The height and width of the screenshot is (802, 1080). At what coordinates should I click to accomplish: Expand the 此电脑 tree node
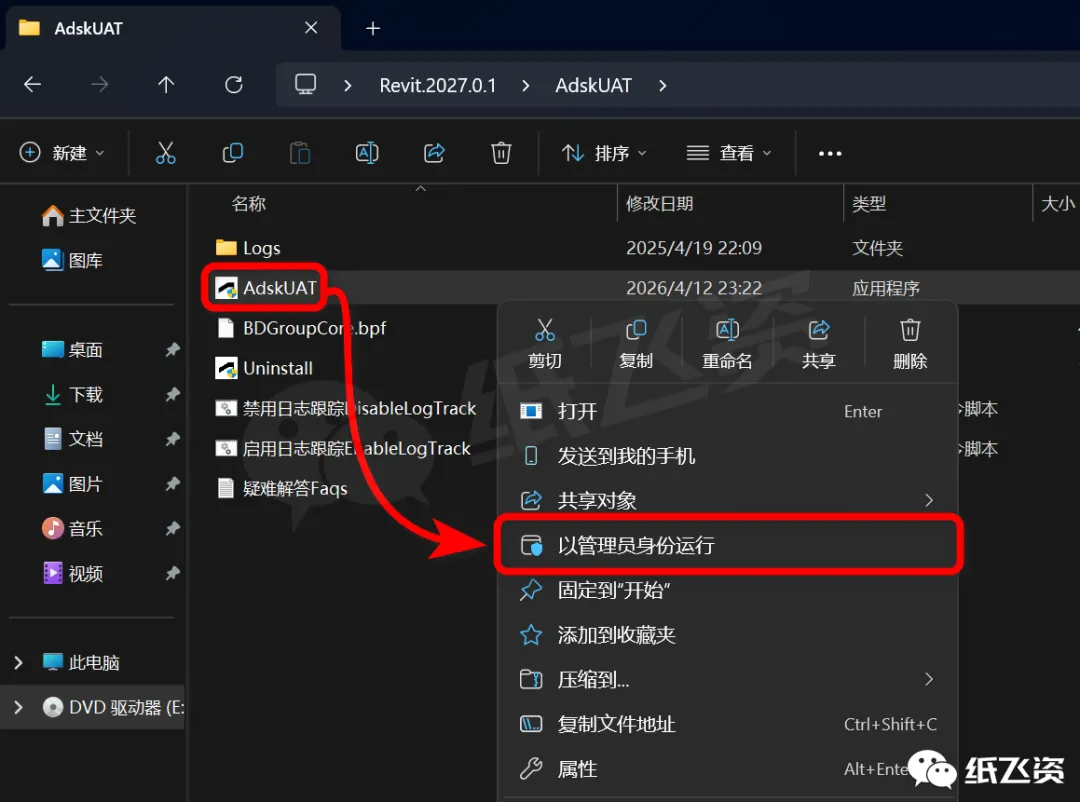(x=19, y=663)
